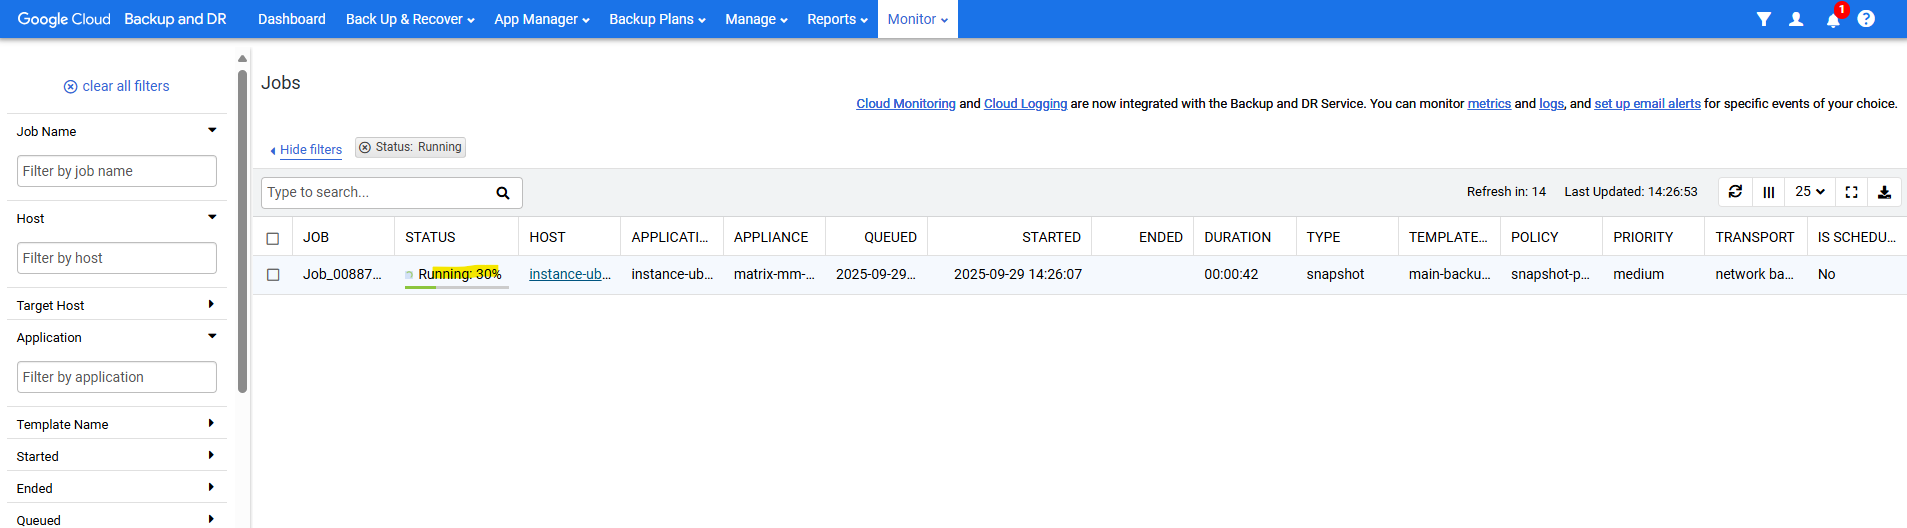Refresh the jobs table
Image resolution: width=1907 pixels, height=528 pixels.
[1735, 192]
